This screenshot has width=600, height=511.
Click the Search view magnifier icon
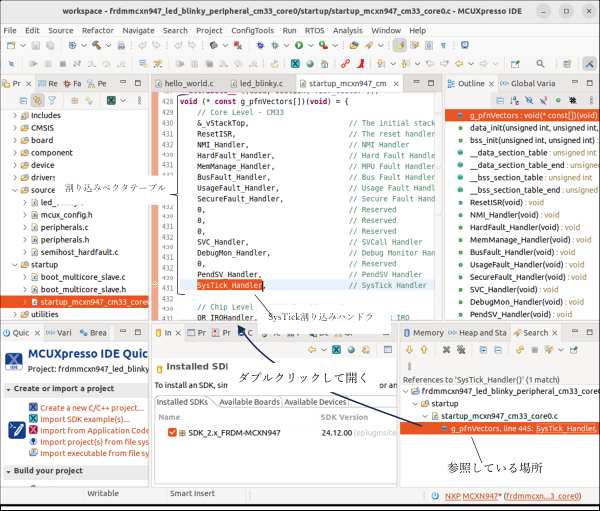click(x=517, y=332)
